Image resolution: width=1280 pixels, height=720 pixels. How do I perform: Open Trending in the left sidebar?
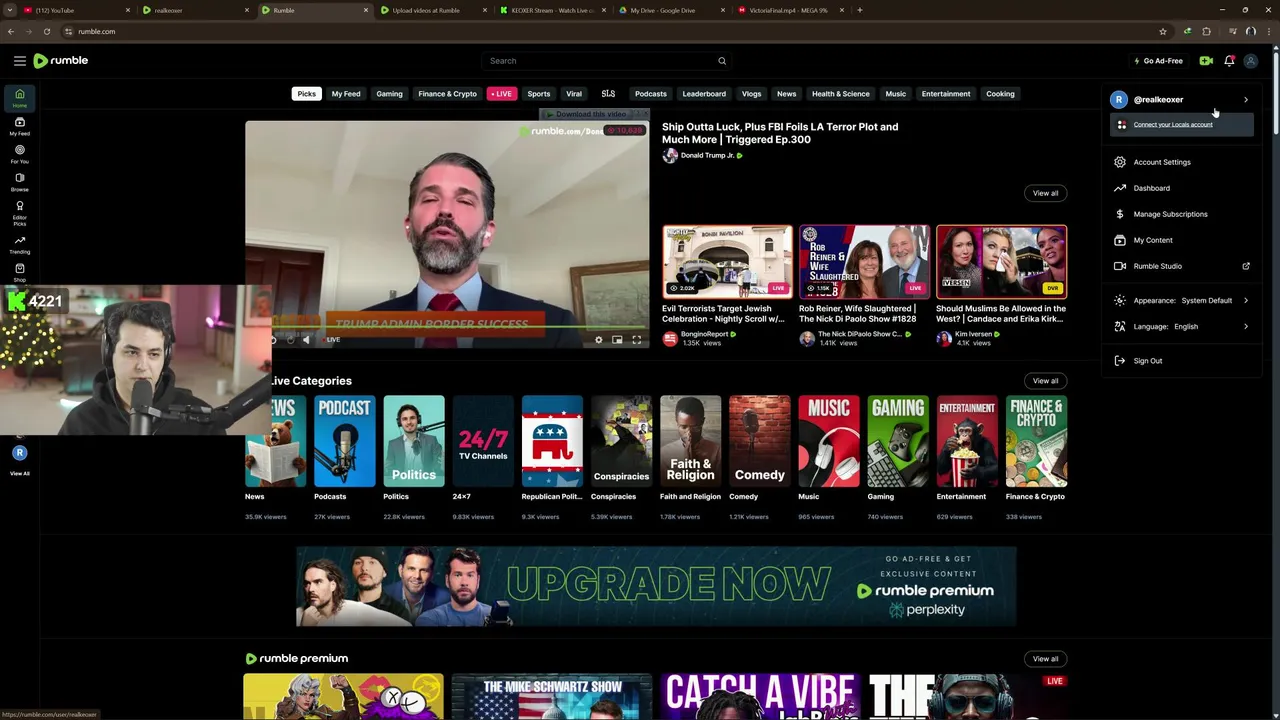(19, 244)
